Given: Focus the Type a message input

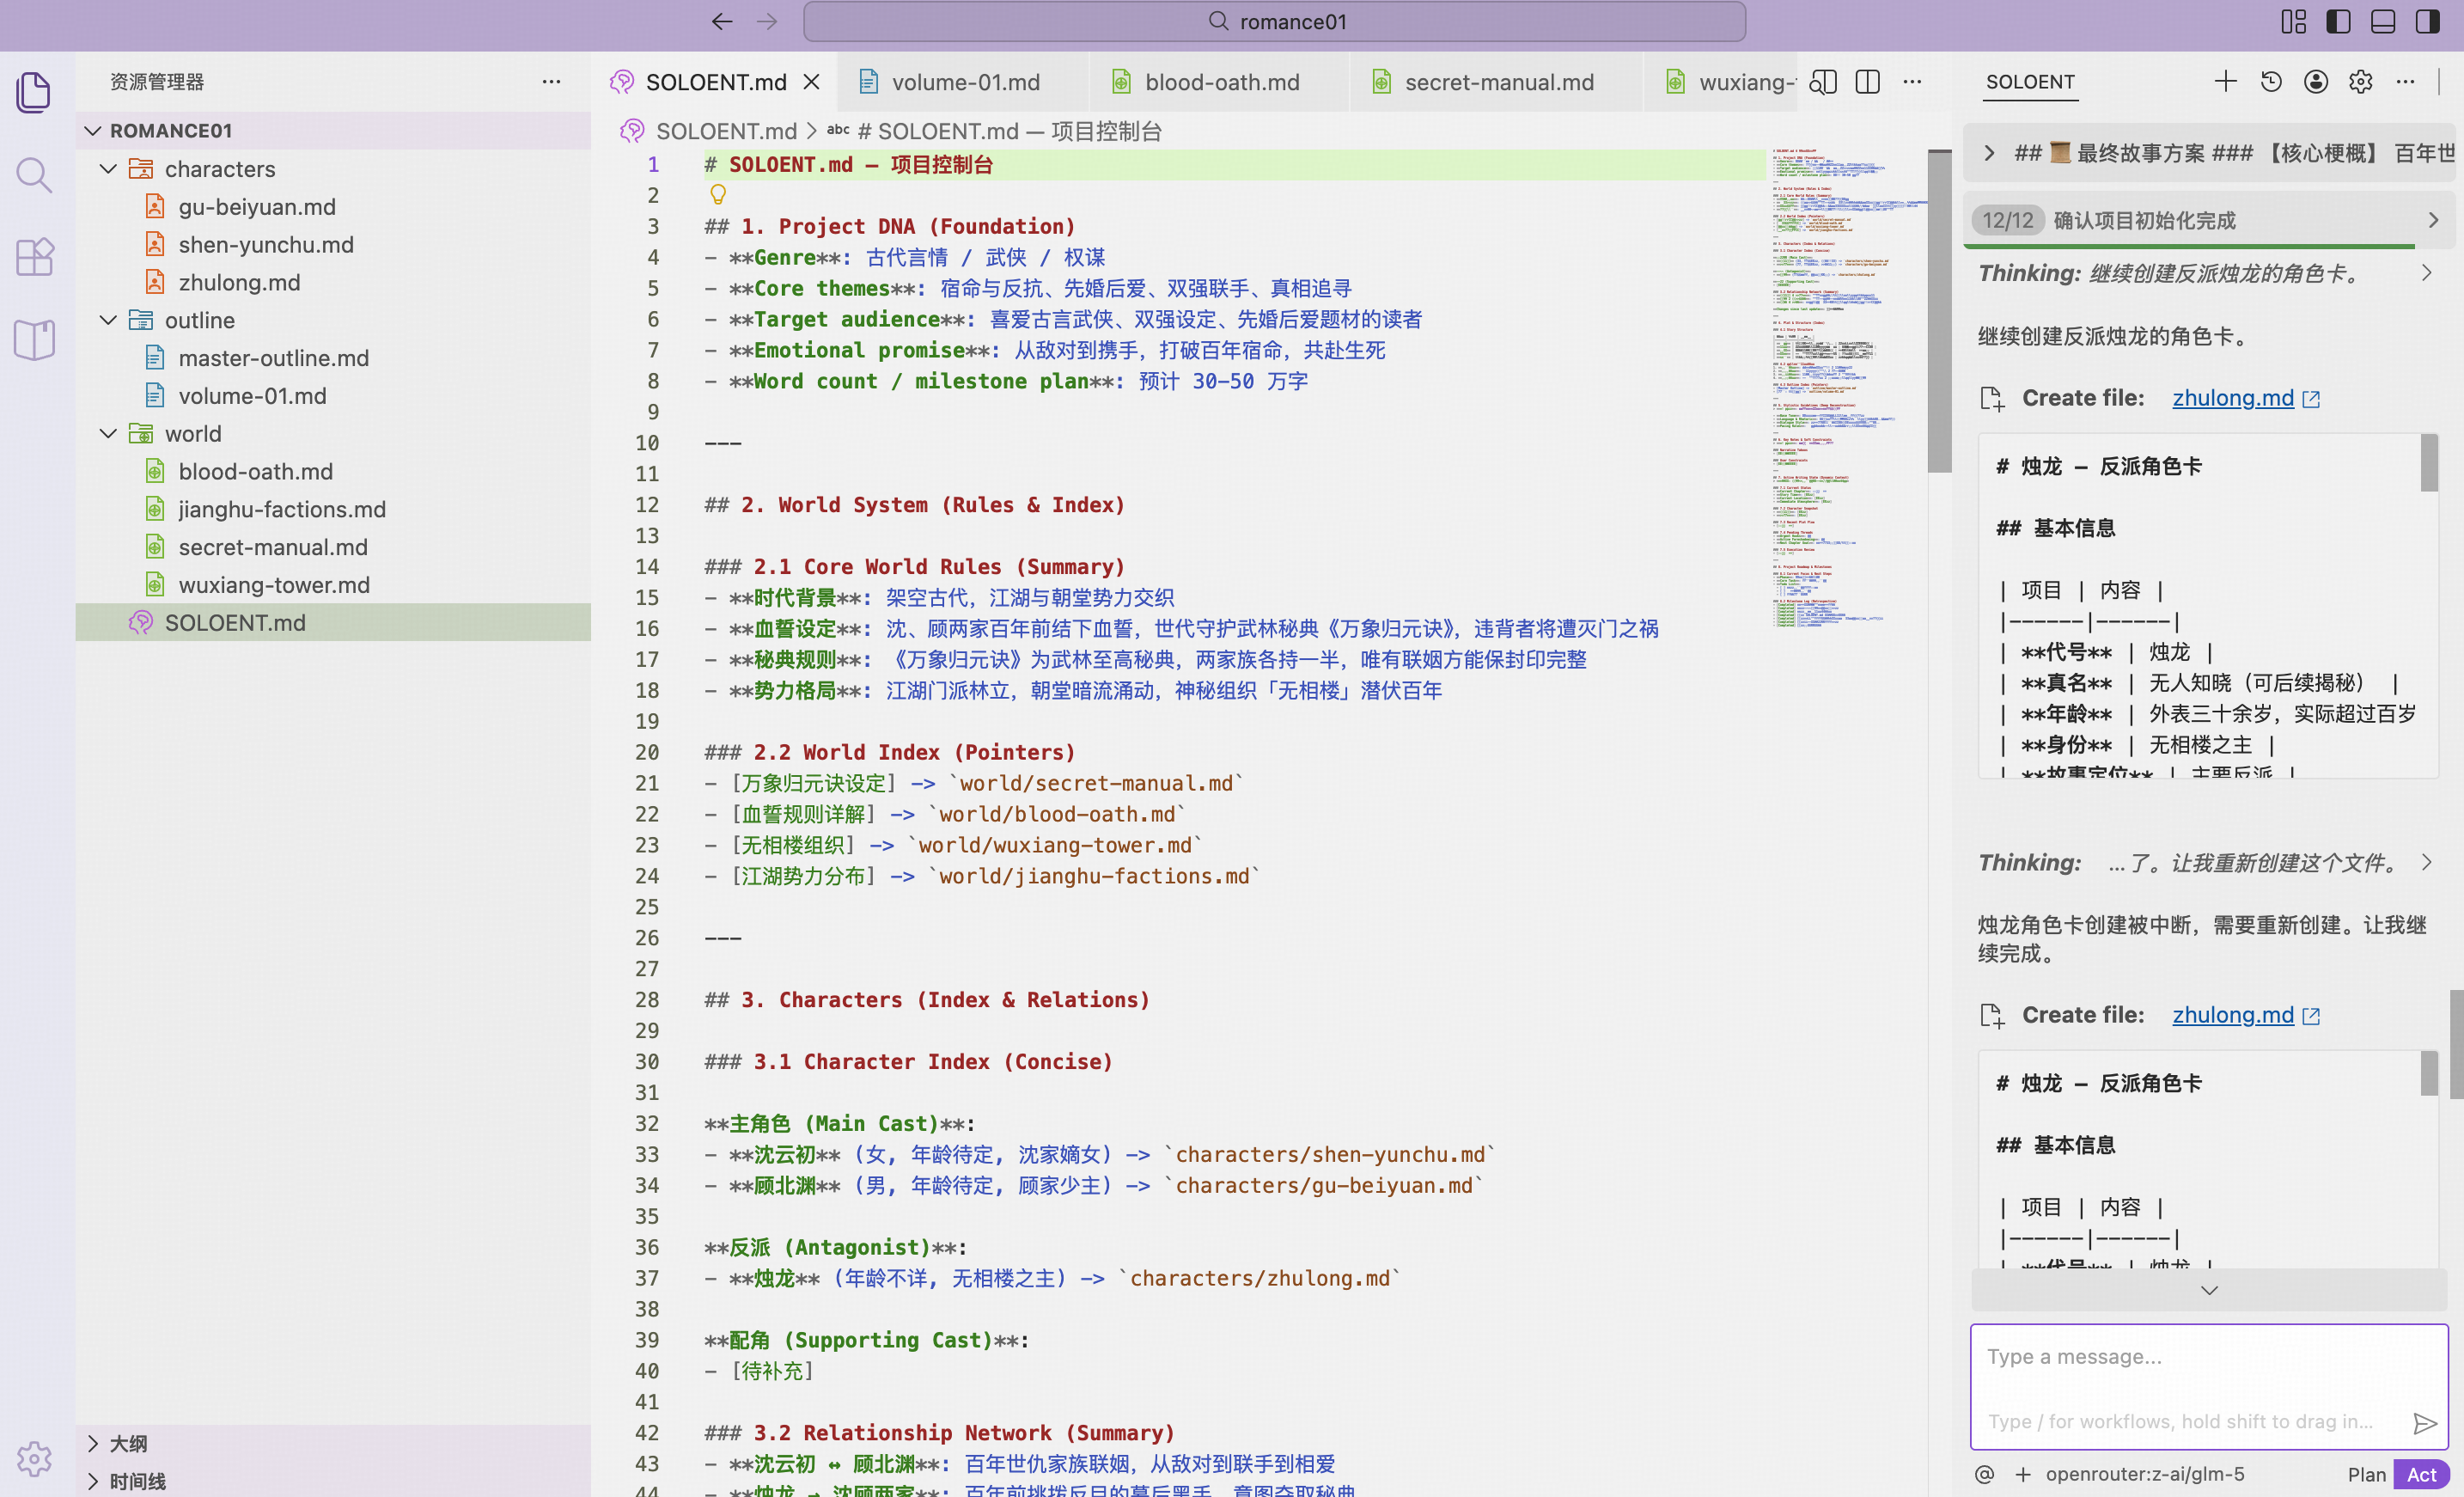Looking at the screenshot, I should tap(2208, 1387).
